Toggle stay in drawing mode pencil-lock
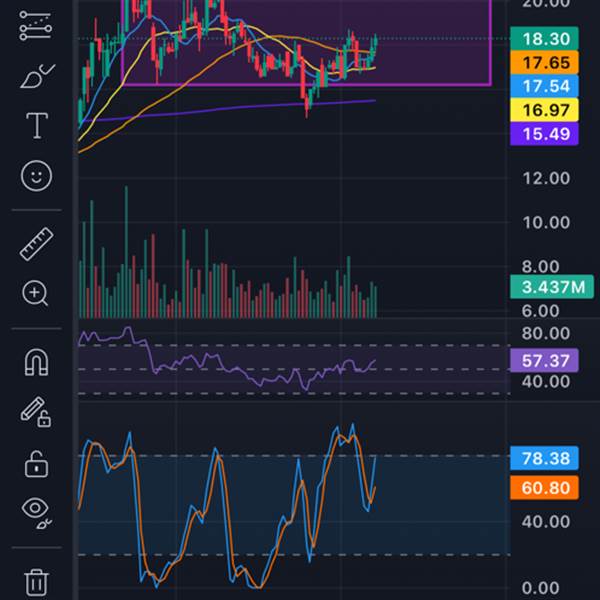600x600 pixels. (36, 412)
